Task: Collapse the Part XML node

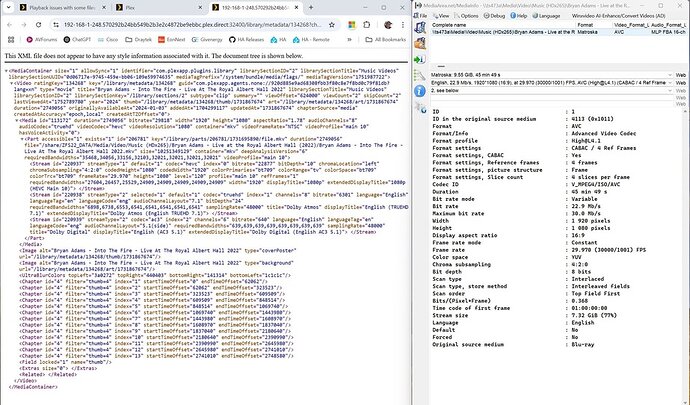Action: click(x=22, y=139)
